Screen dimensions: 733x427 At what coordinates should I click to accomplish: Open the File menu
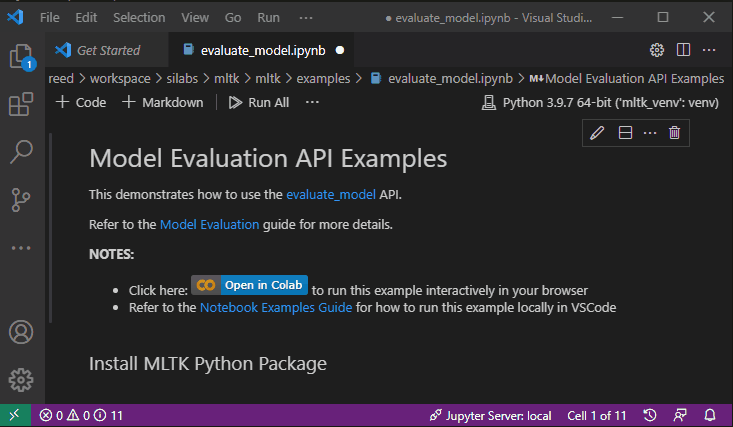50,17
